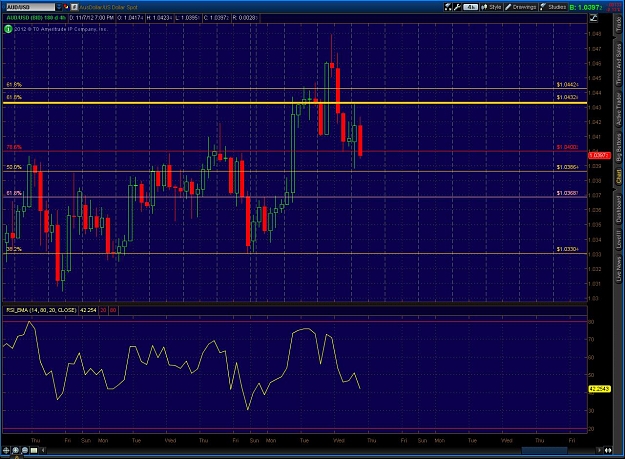Open the symbol selector dropdown arrow

pyautogui.click(x=59, y=7)
